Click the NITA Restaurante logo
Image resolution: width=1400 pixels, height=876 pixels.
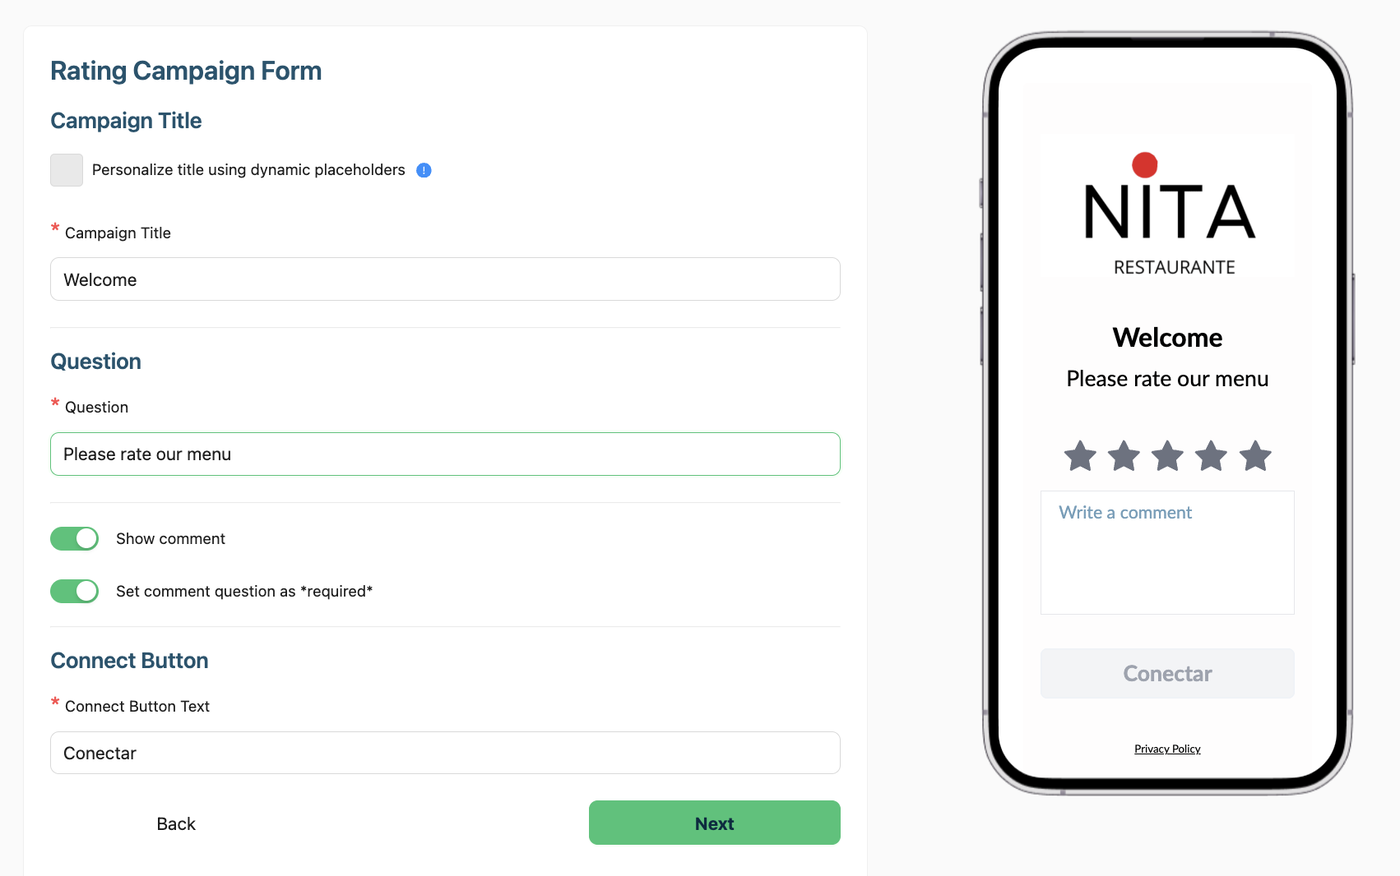coord(1167,205)
